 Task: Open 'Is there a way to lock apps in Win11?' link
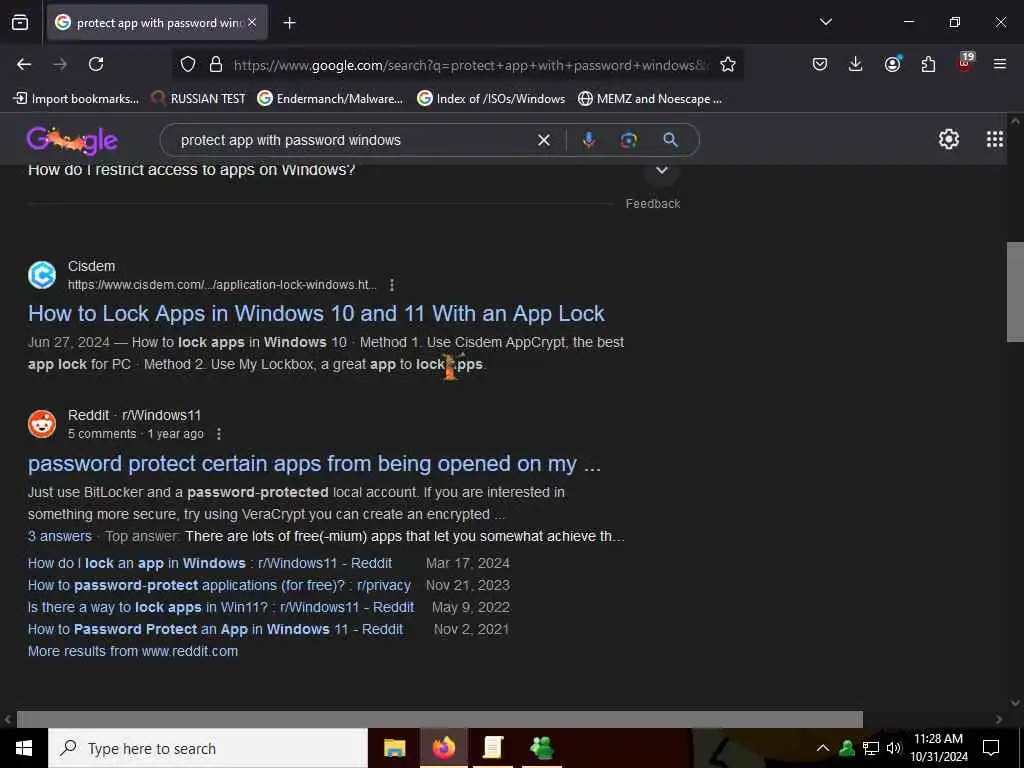tap(221, 607)
